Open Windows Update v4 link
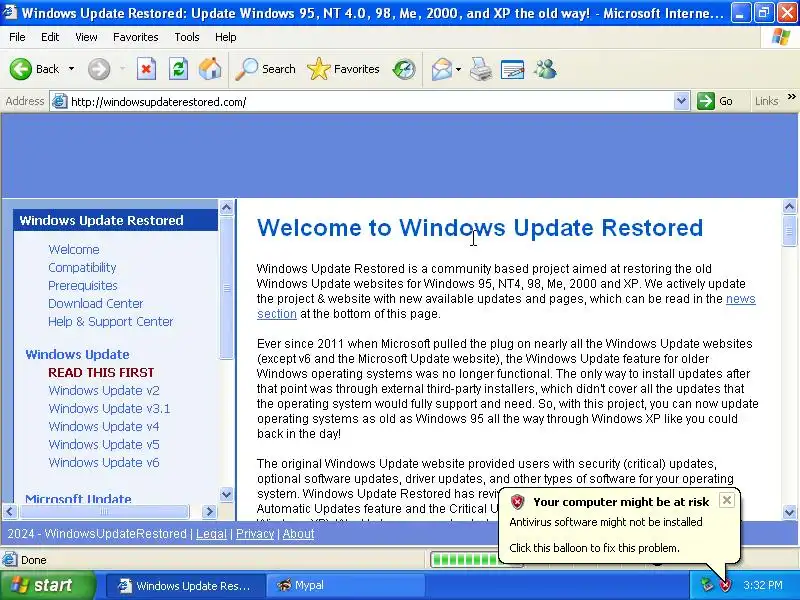 [x=104, y=427]
